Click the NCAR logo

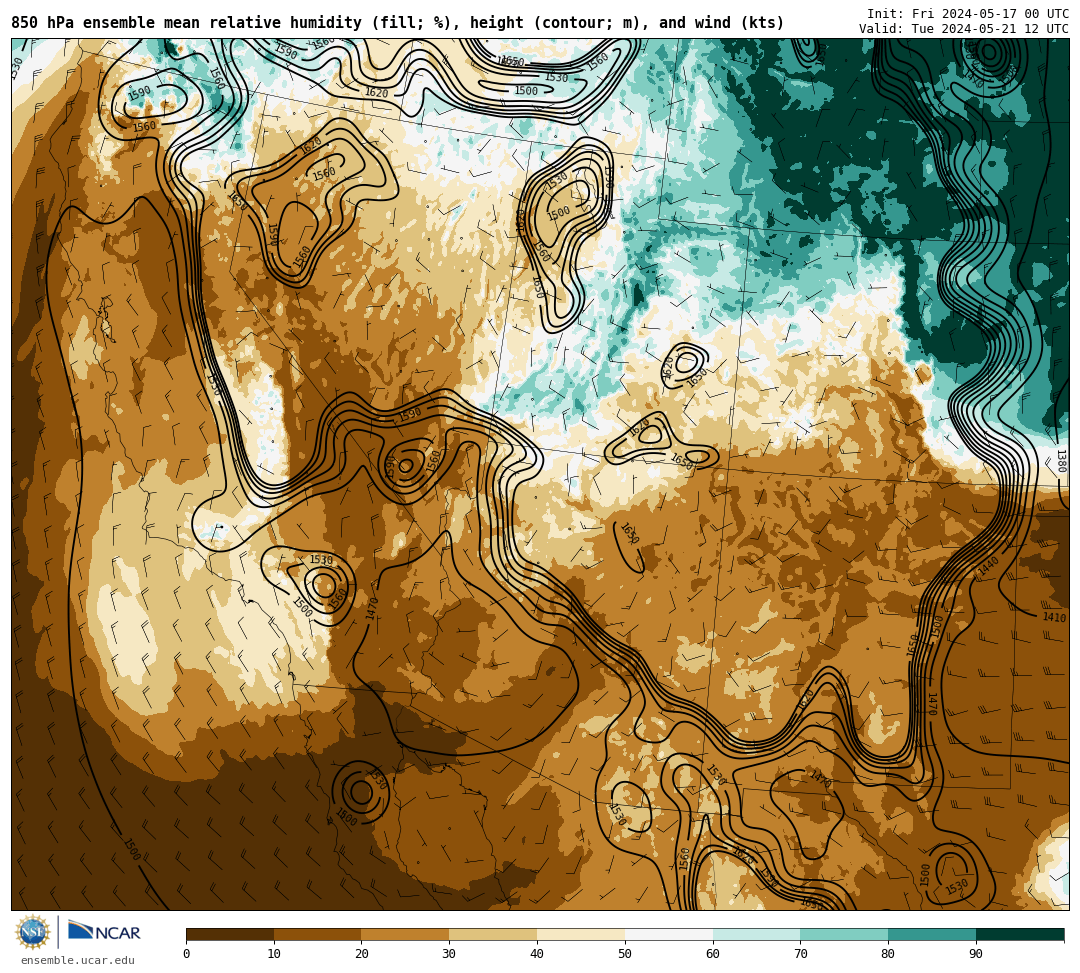coord(104,932)
